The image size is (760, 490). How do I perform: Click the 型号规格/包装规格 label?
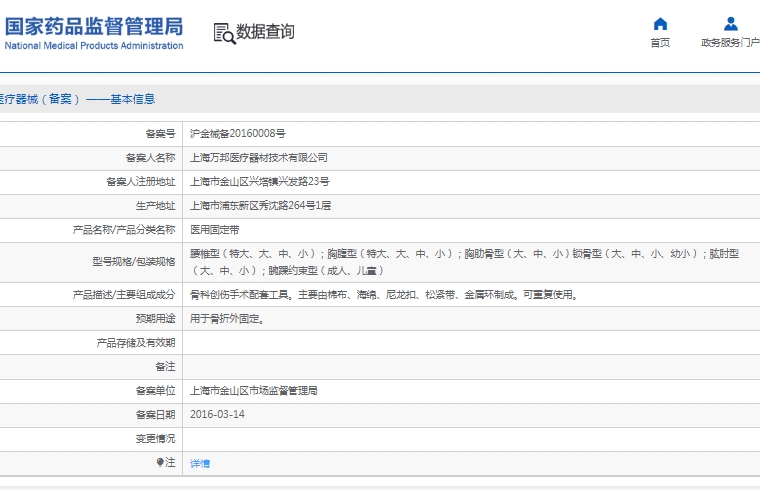[134, 262]
